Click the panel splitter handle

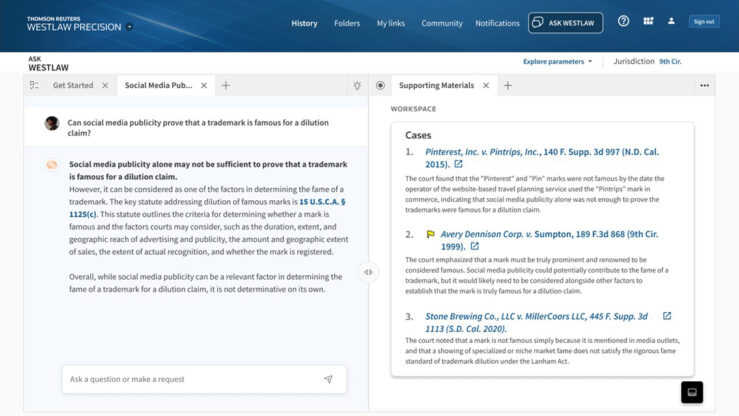[x=369, y=272]
